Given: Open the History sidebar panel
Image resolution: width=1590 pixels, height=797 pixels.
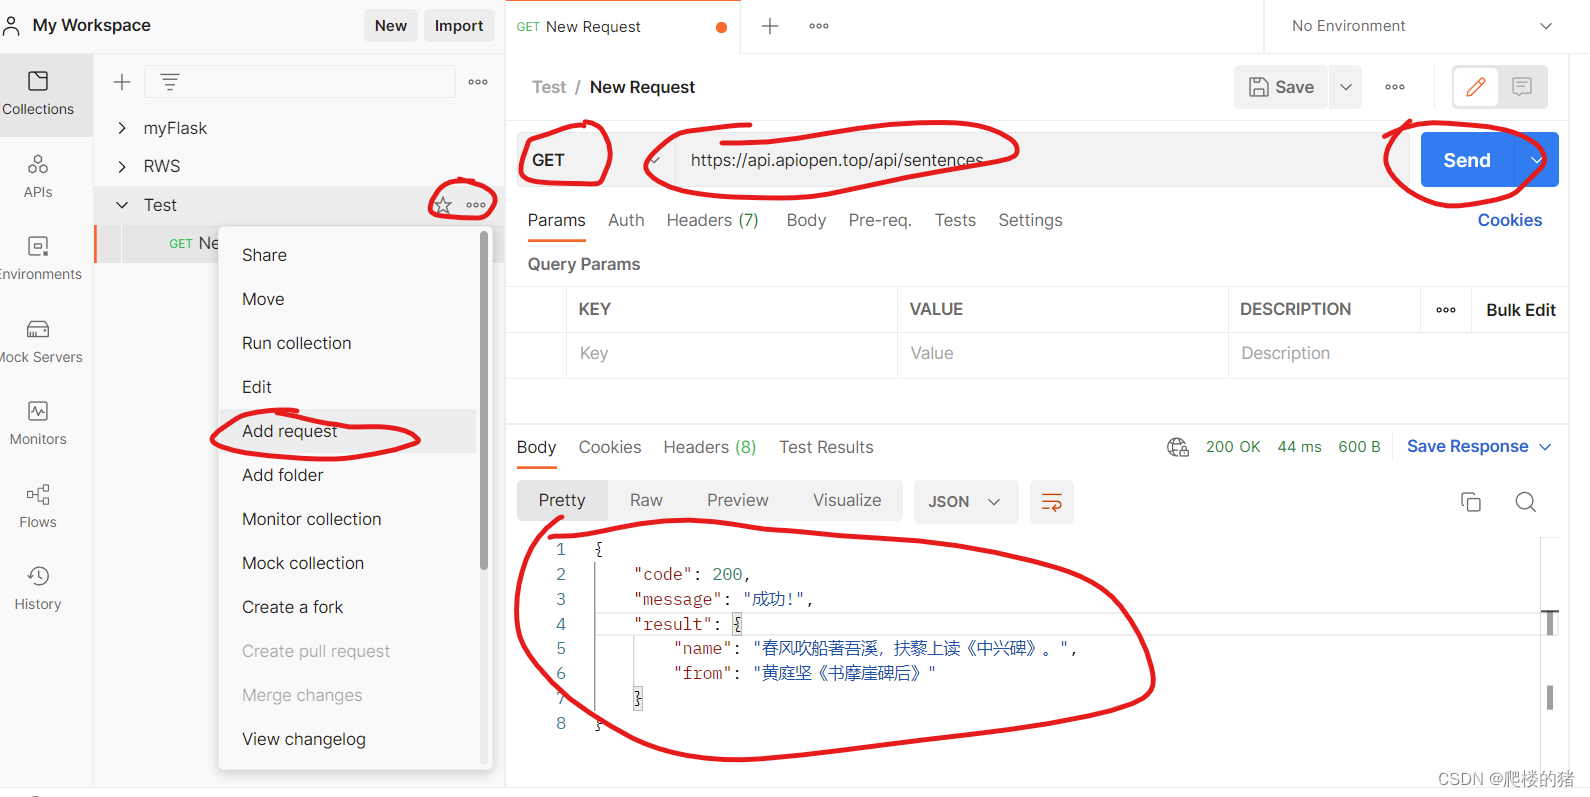Looking at the screenshot, I should point(38,588).
